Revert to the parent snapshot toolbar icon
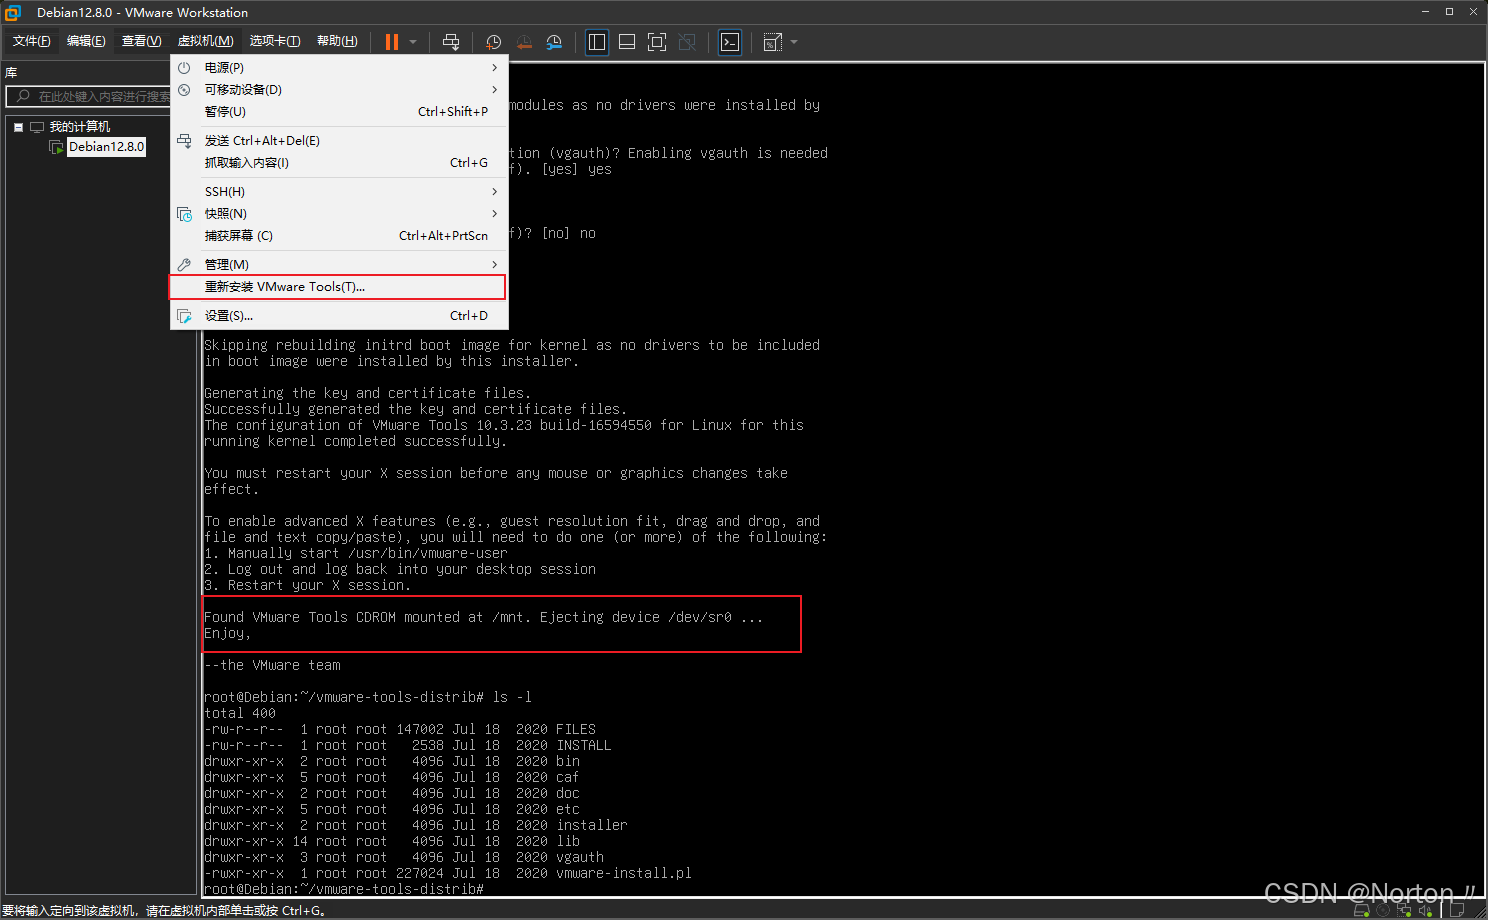Image resolution: width=1488 pixels, height=920 pixels. (523, 42)
